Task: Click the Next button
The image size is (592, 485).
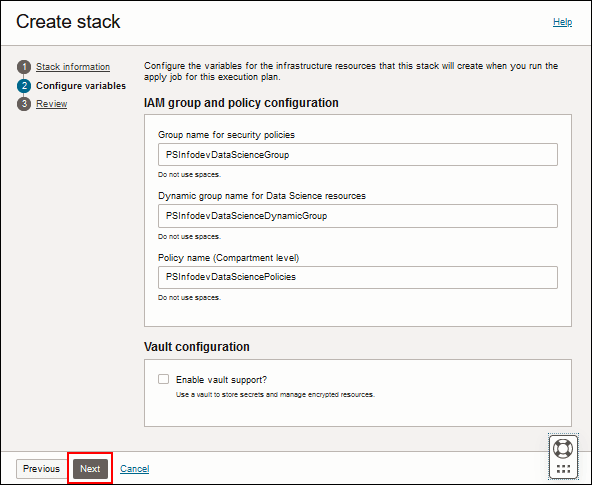Action: point(90,469)
